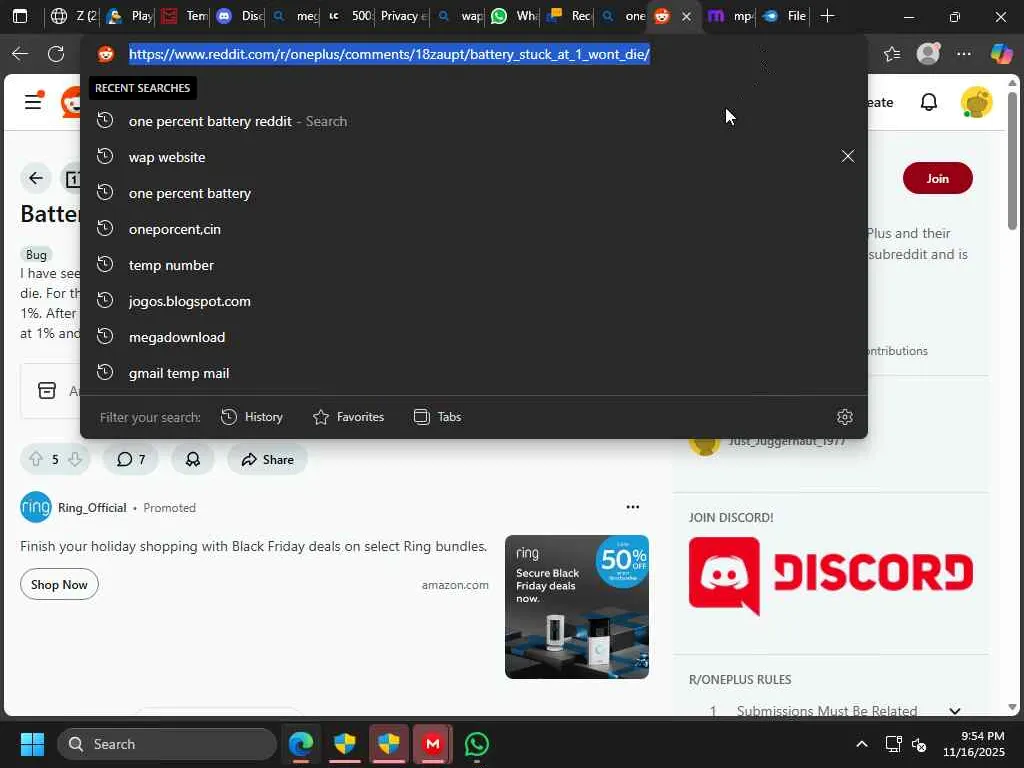
Task: Open the Discord join banner
Action: (831, 576)
